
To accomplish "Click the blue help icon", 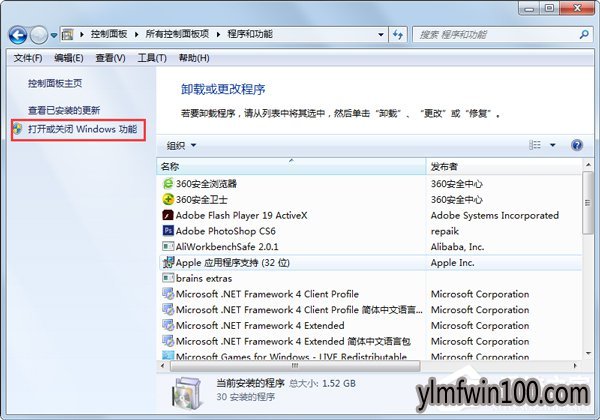I will pyautogui.click(x=577, y=145).
